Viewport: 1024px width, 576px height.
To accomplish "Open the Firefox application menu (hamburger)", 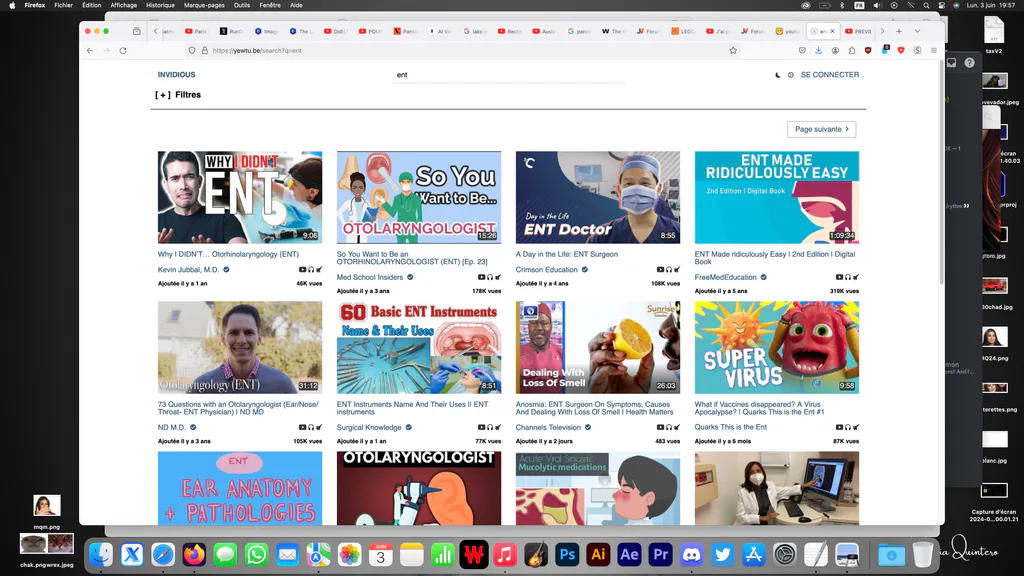I will click(x=934, y=50).
